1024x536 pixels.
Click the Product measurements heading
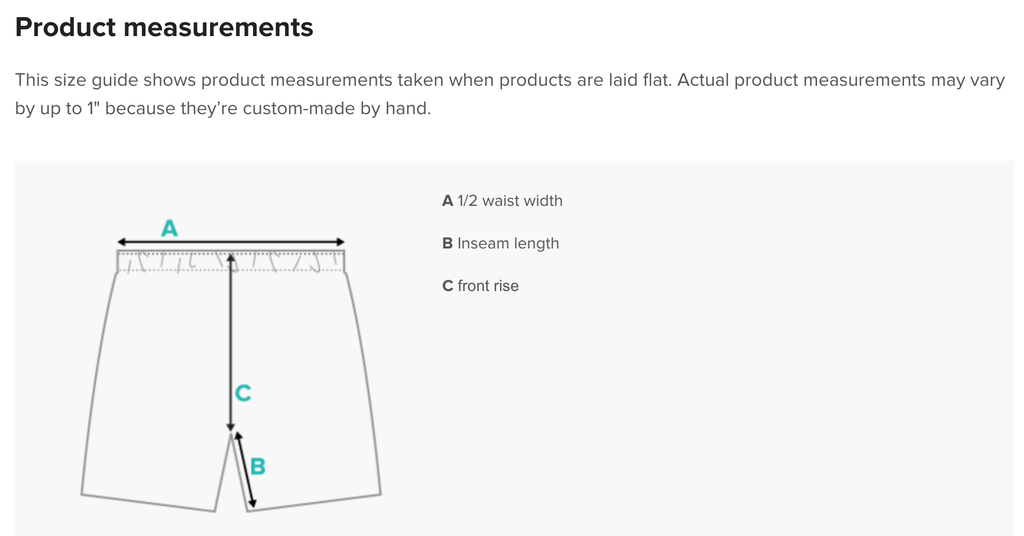[164, 27]
